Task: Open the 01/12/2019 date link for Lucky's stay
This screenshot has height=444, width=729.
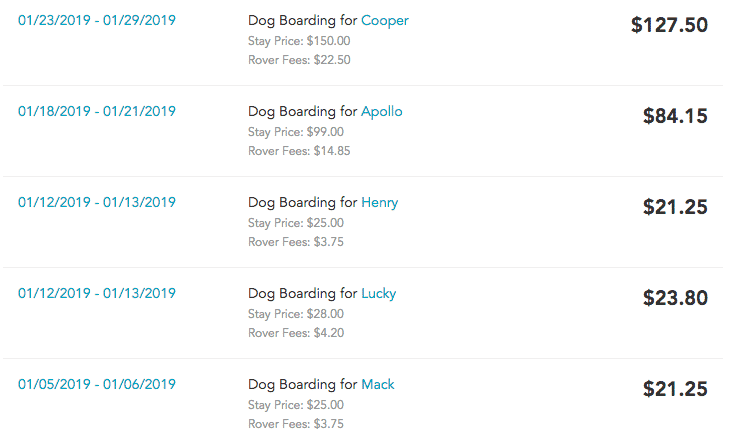Action: pos(97,293)
